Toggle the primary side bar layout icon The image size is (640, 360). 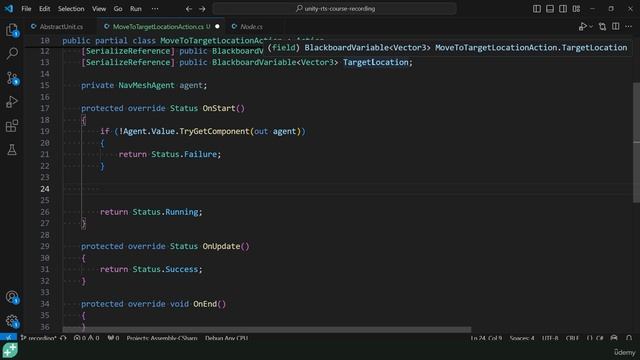[x=537, y=9]
